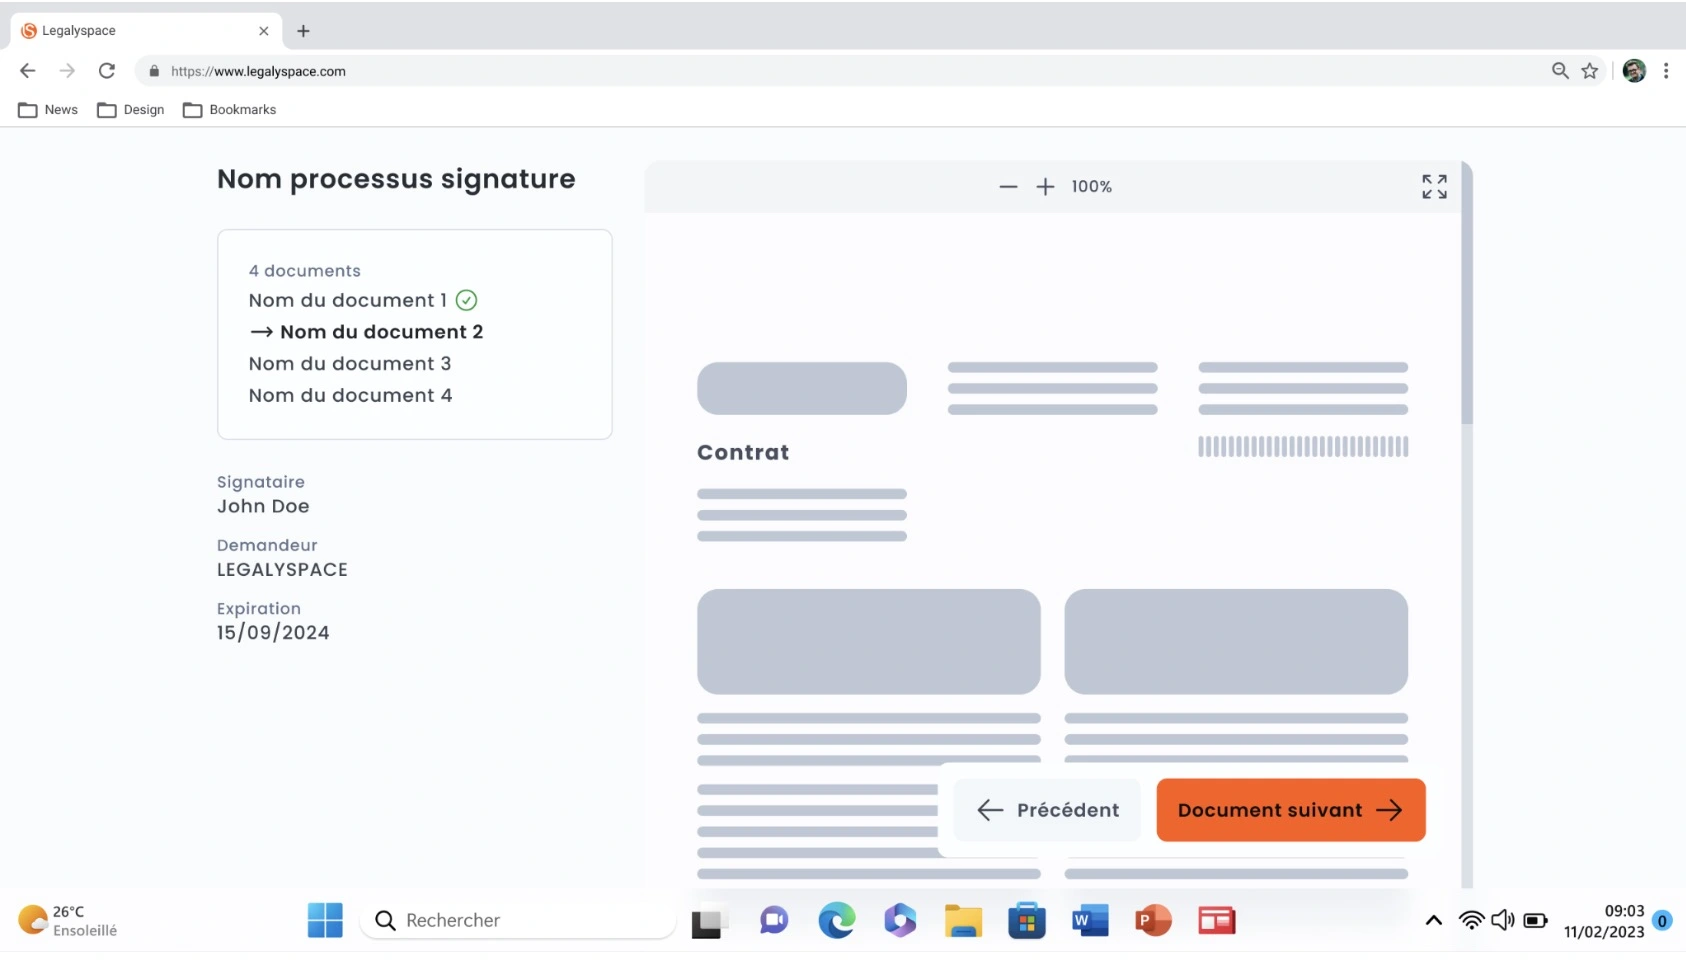Launch PowerPoint from the taskbar

coord(1154,920)
